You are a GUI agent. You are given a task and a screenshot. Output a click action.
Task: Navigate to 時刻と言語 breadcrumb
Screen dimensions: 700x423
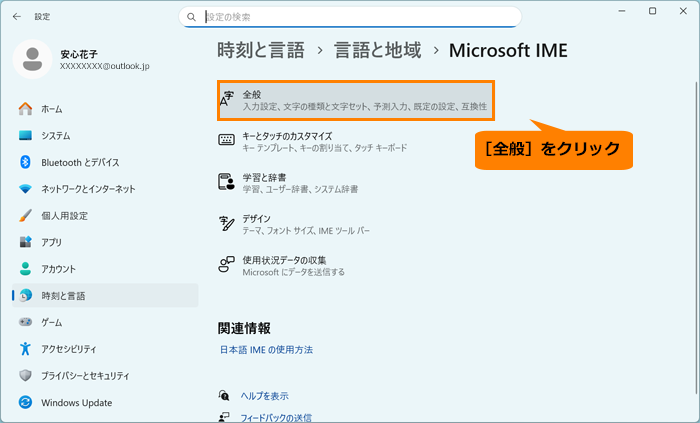pos(261,50)
